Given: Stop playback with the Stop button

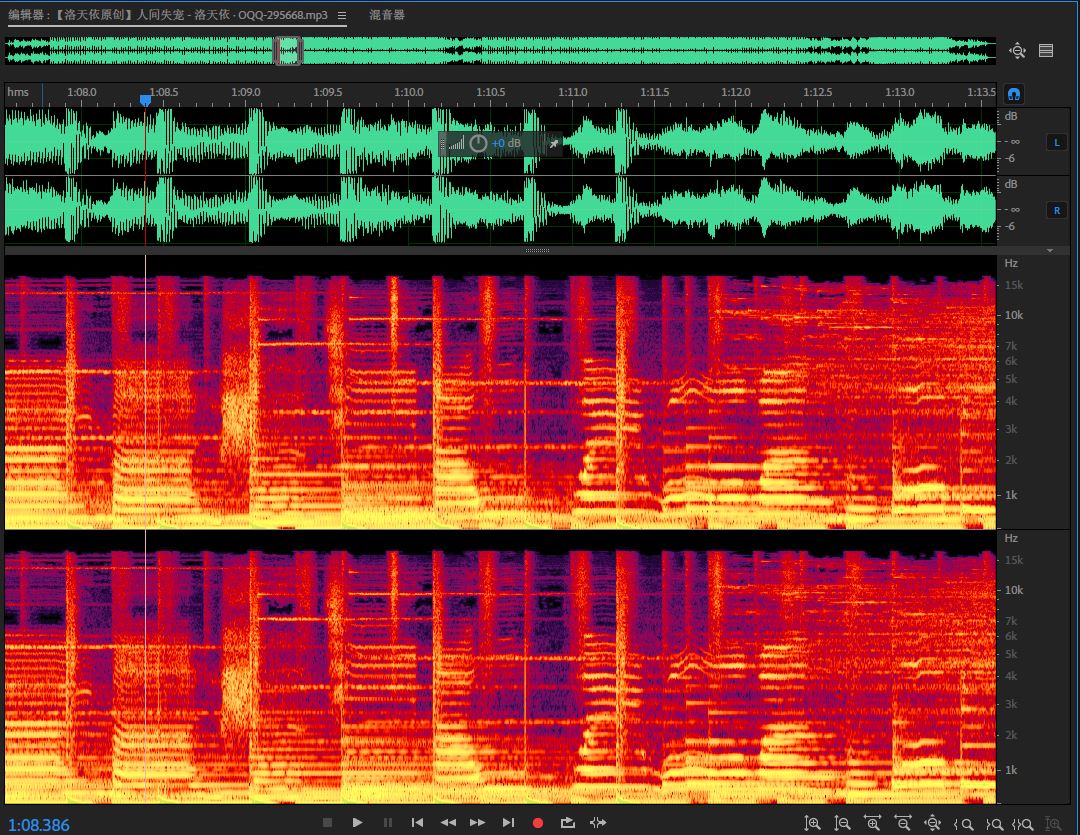Looking at the screenshot, I should point(328,823).
